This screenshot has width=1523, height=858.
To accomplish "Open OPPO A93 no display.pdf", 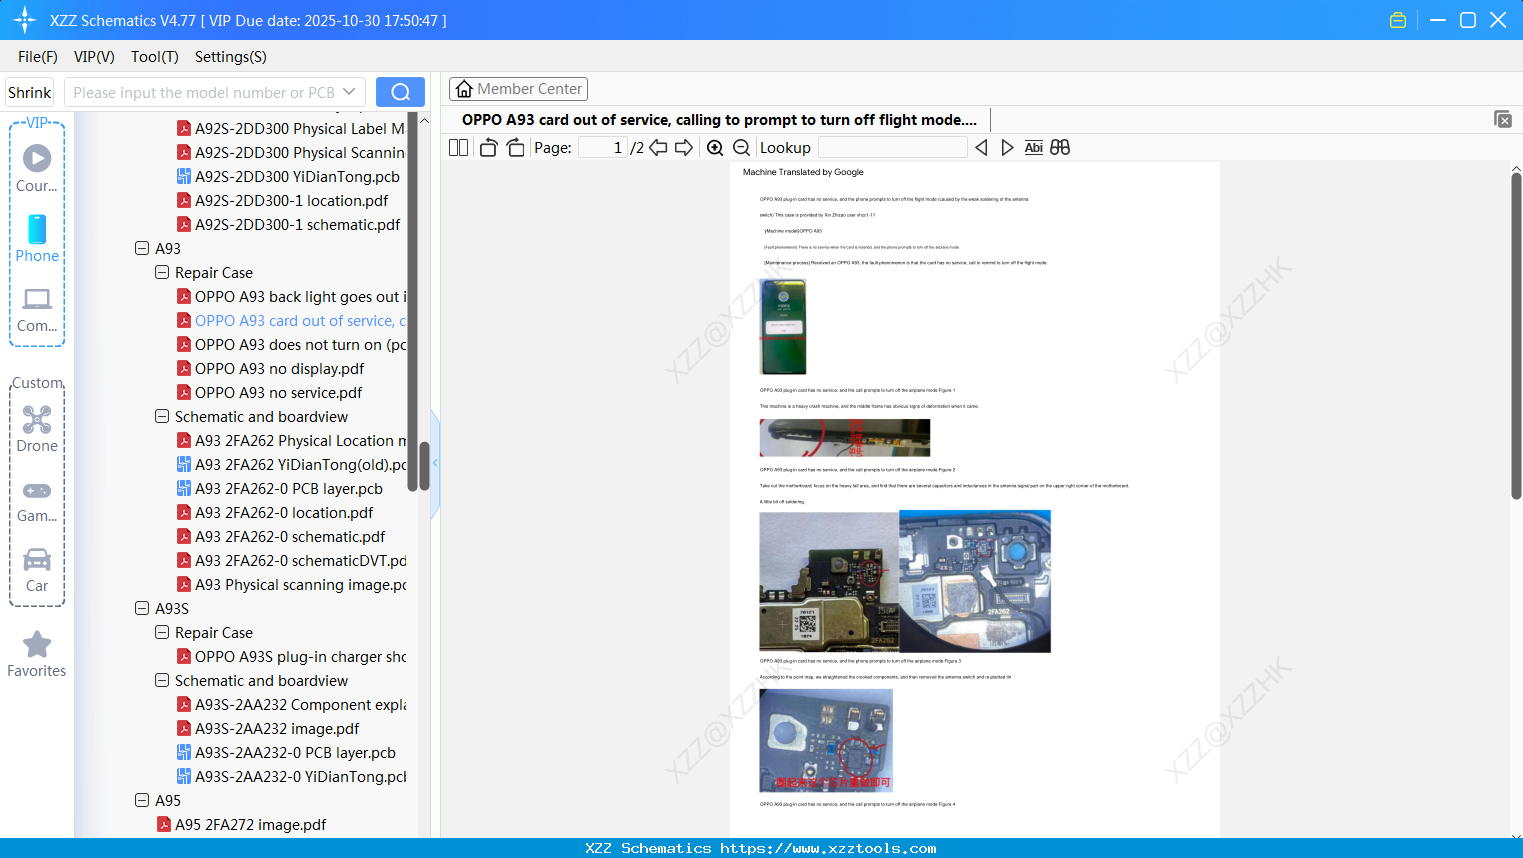I will coord(270,368).
